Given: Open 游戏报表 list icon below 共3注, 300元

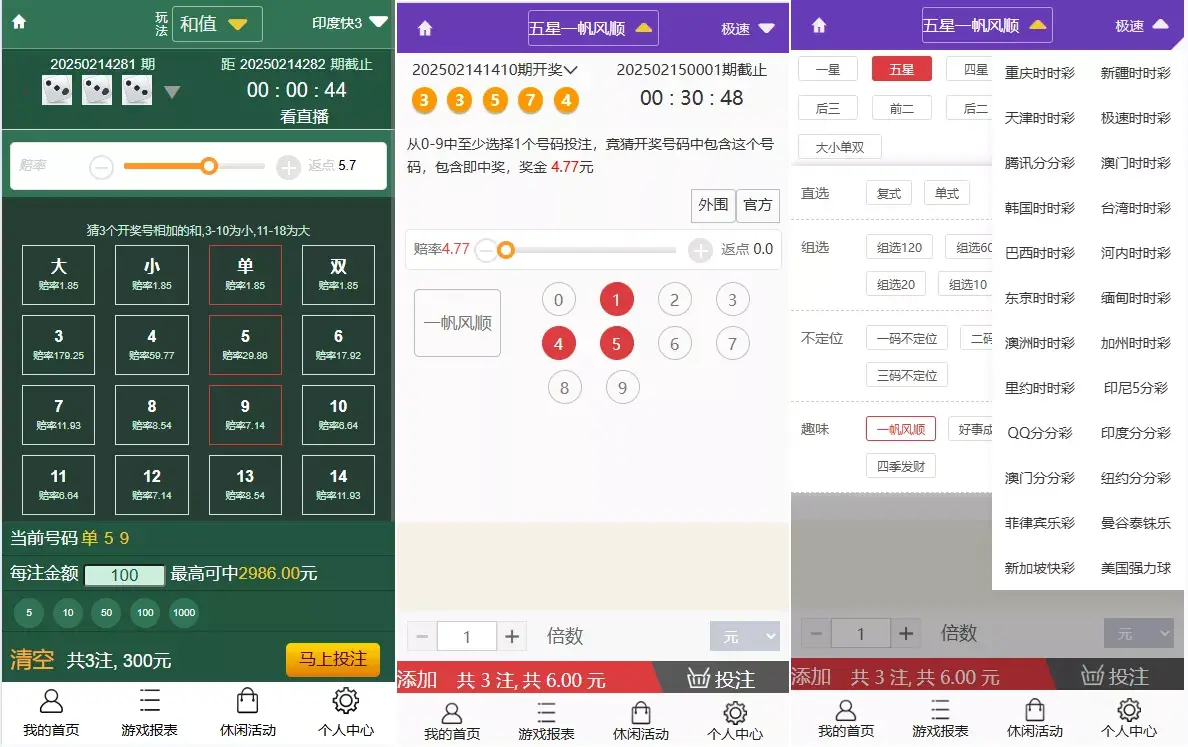Looking at the screenshot, I should (149, 701).
